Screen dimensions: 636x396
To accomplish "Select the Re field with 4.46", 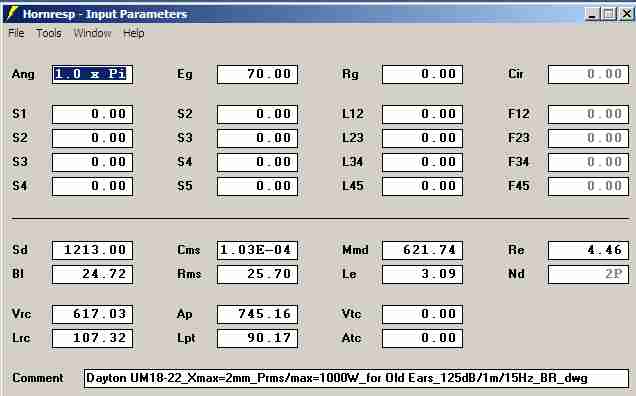I will pos(588,250).
